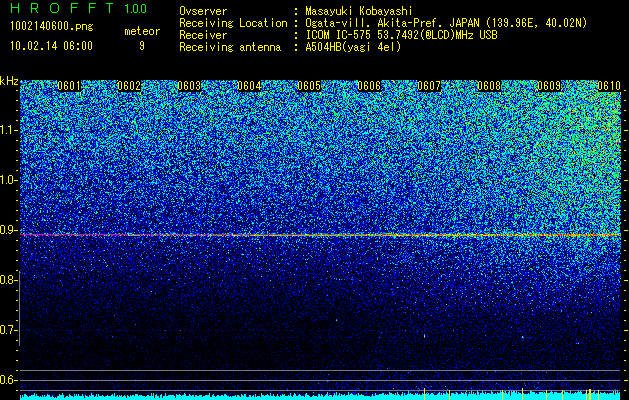
Task: Click the 0609 time marker
Action: (x=549, y=86)
